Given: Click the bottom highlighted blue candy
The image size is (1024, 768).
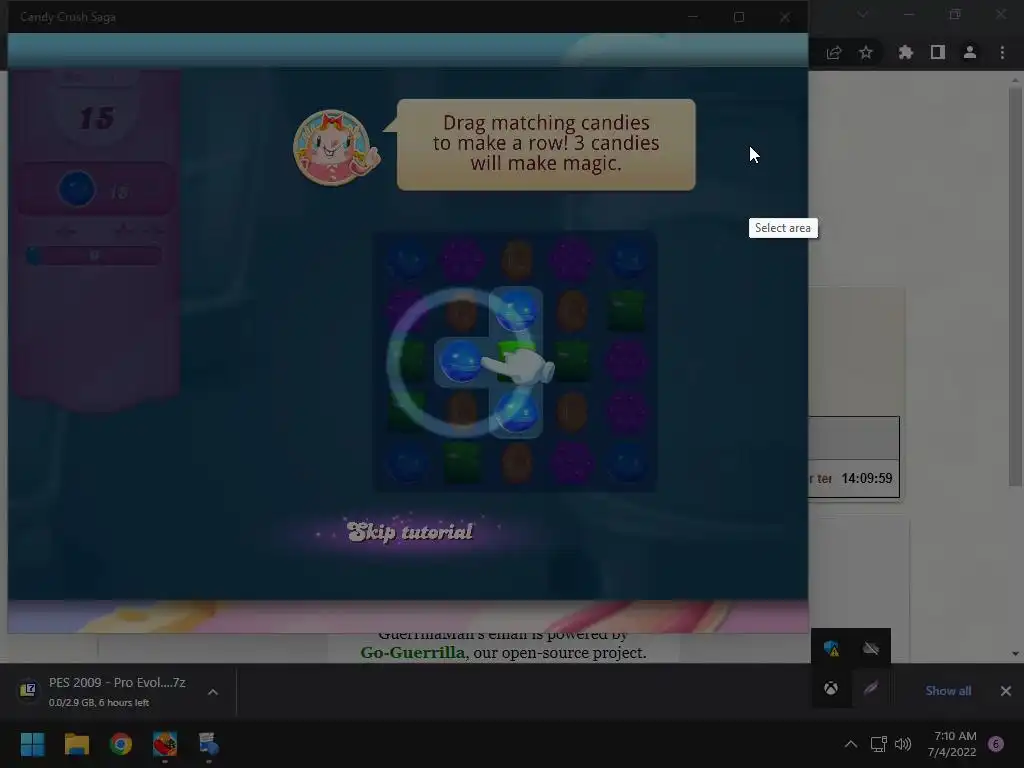Looking at the screenshot, I should coord(515,412).
